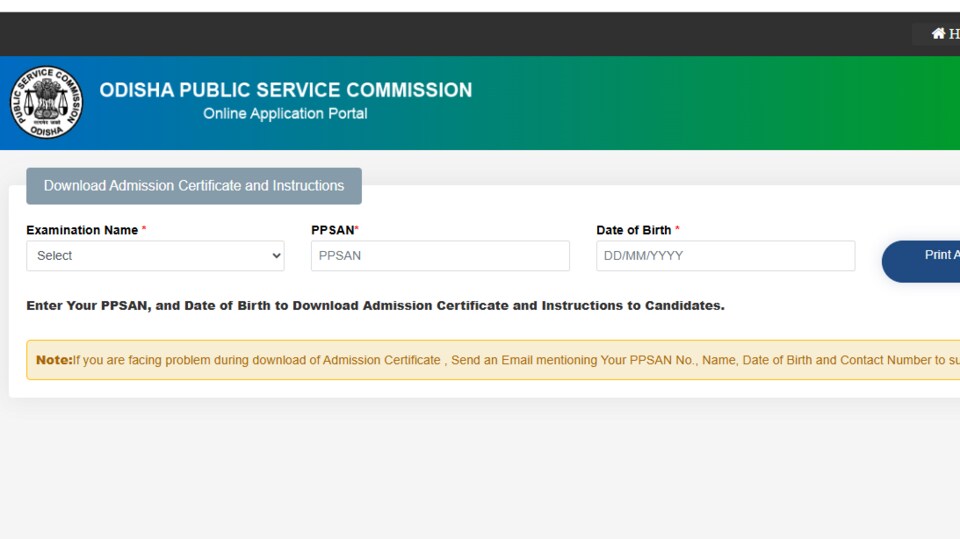
Task: Focus the Date of Birth DD/MM/YYYY field
Action: 726,255
